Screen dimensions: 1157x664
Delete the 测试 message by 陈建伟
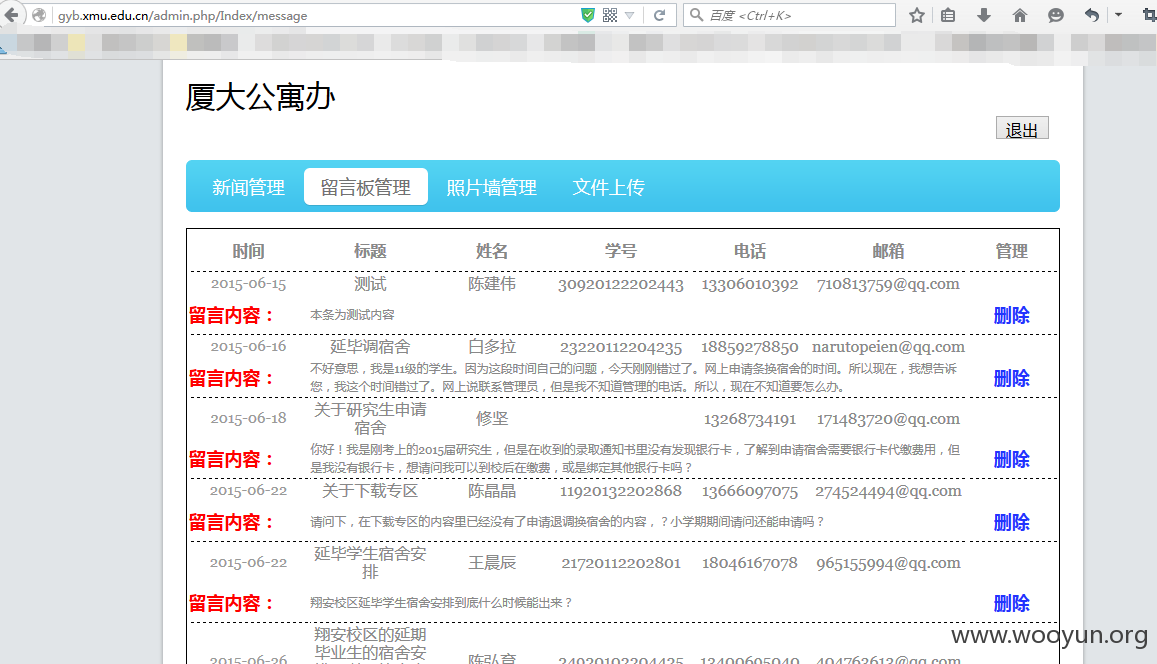click(x=1012, y=316)
